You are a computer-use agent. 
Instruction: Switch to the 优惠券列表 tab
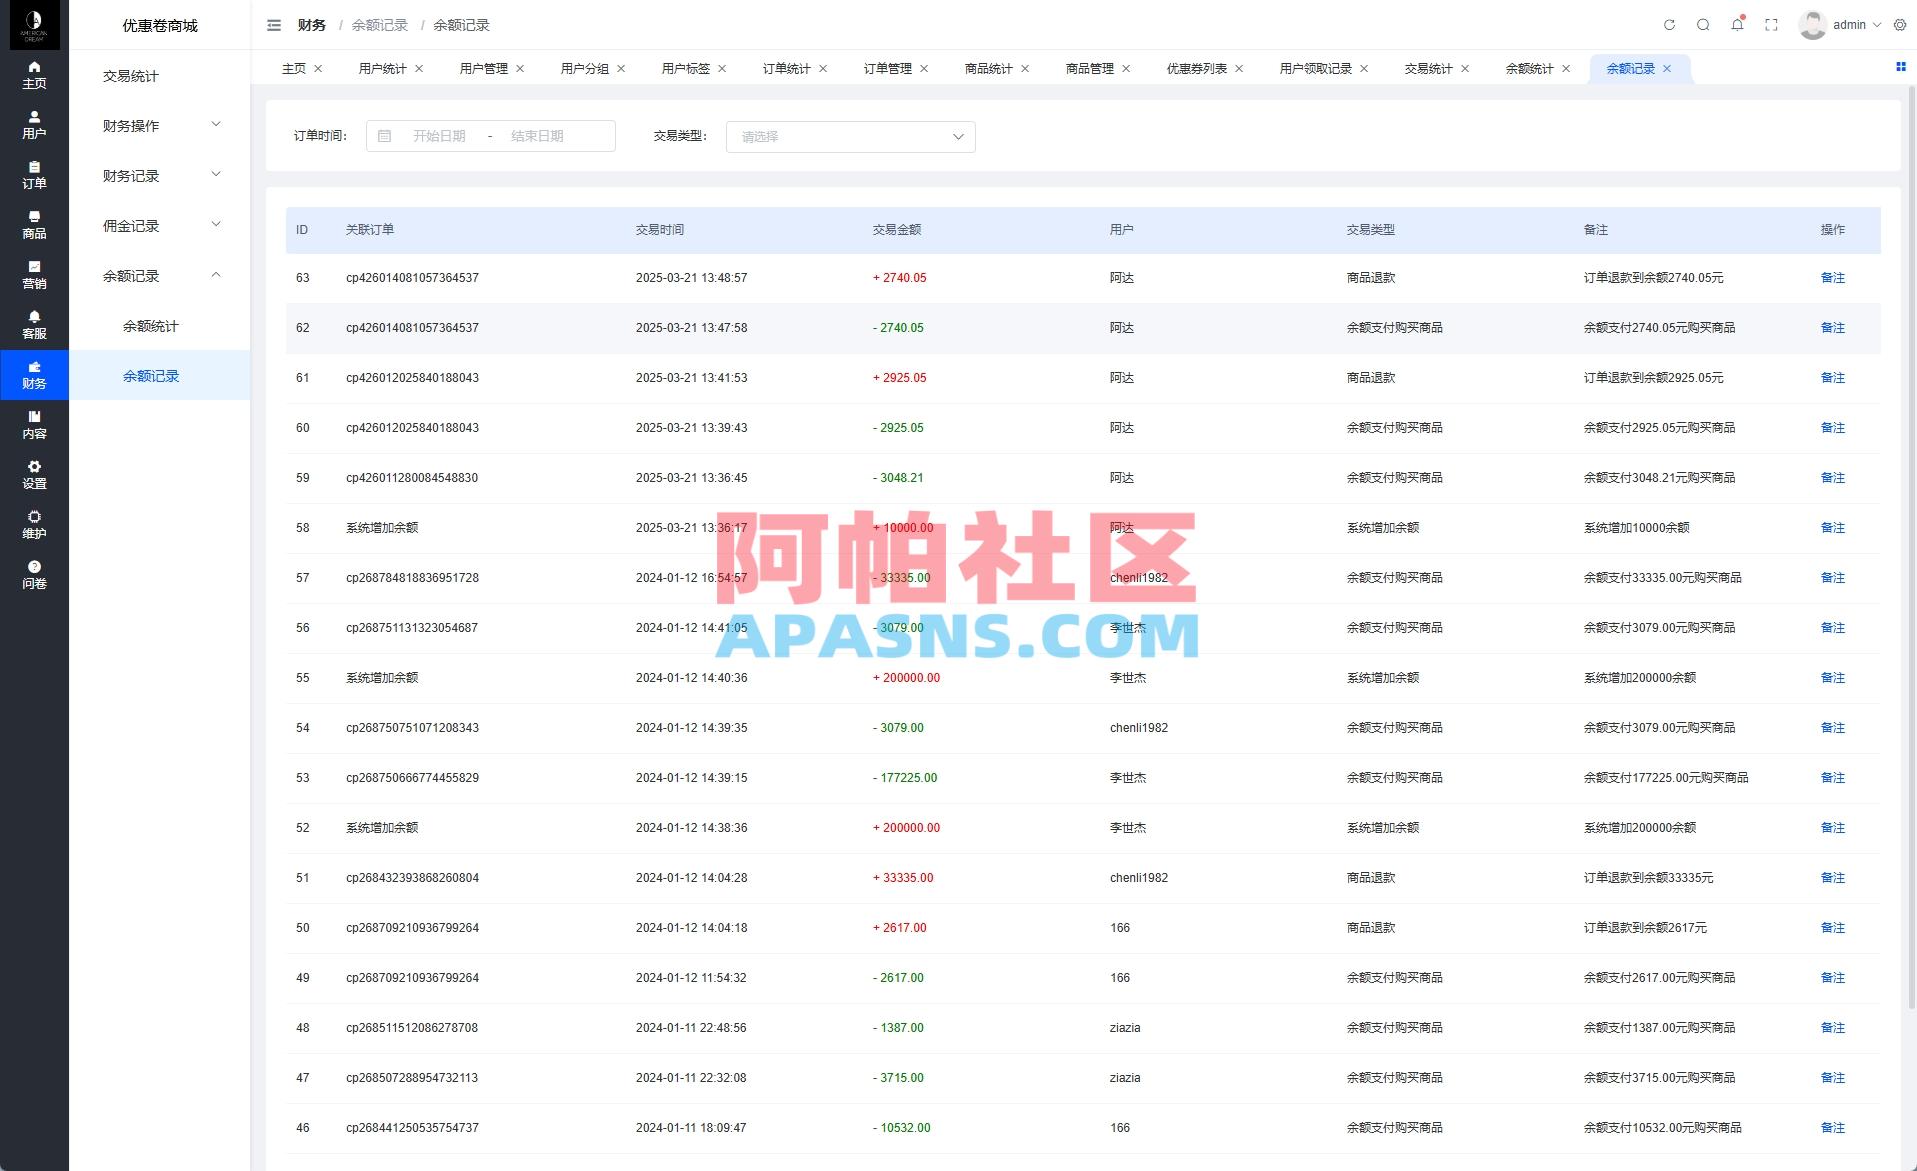click(1197, 68)
